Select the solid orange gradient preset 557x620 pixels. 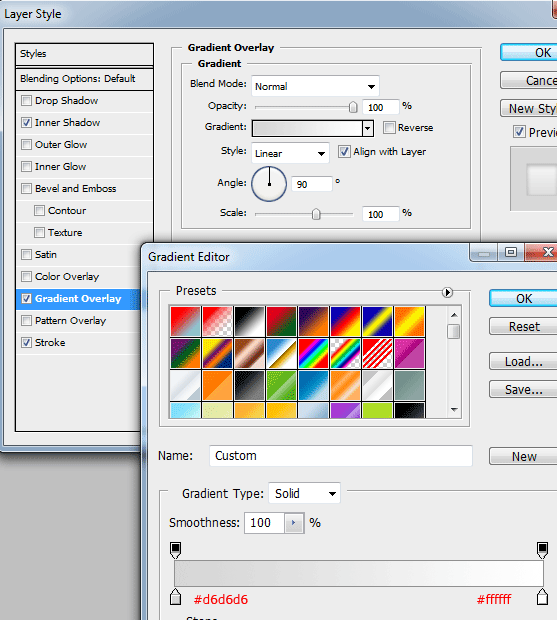(217, 386)
